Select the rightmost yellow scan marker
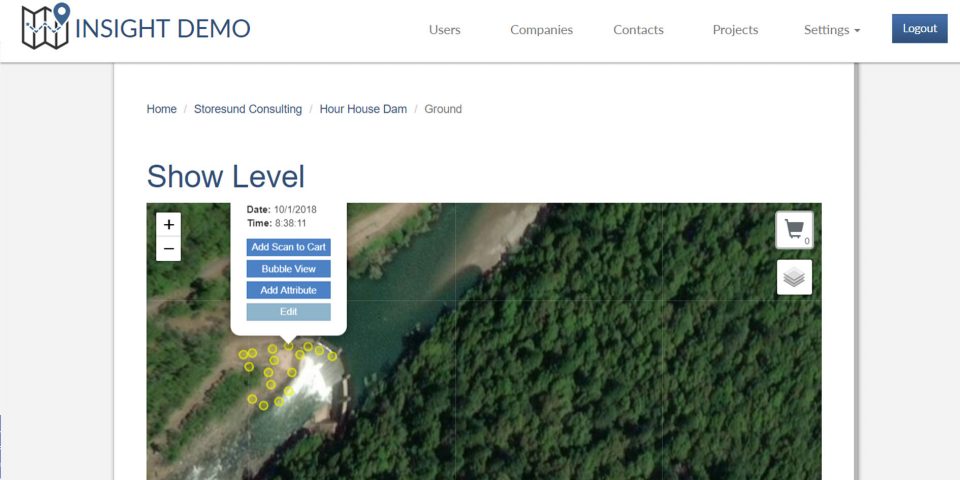960x480 pixels. pyautogui.click(x=332, y=356)
